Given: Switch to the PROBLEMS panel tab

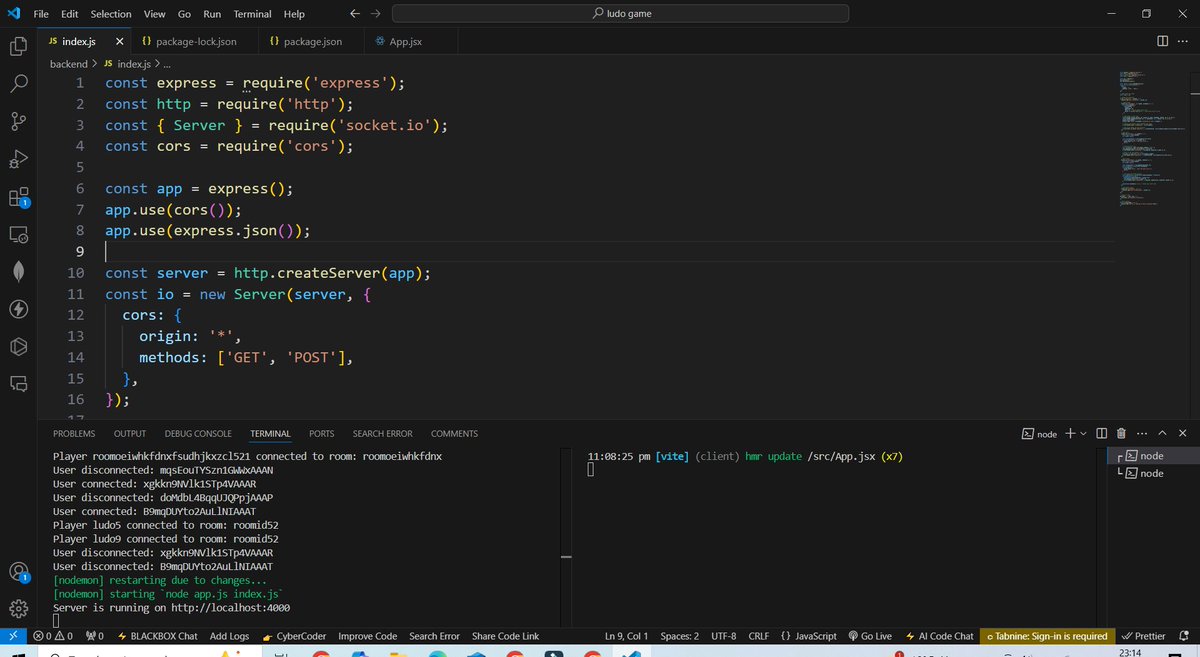Looking at the screenshot, I should point(74,434).
